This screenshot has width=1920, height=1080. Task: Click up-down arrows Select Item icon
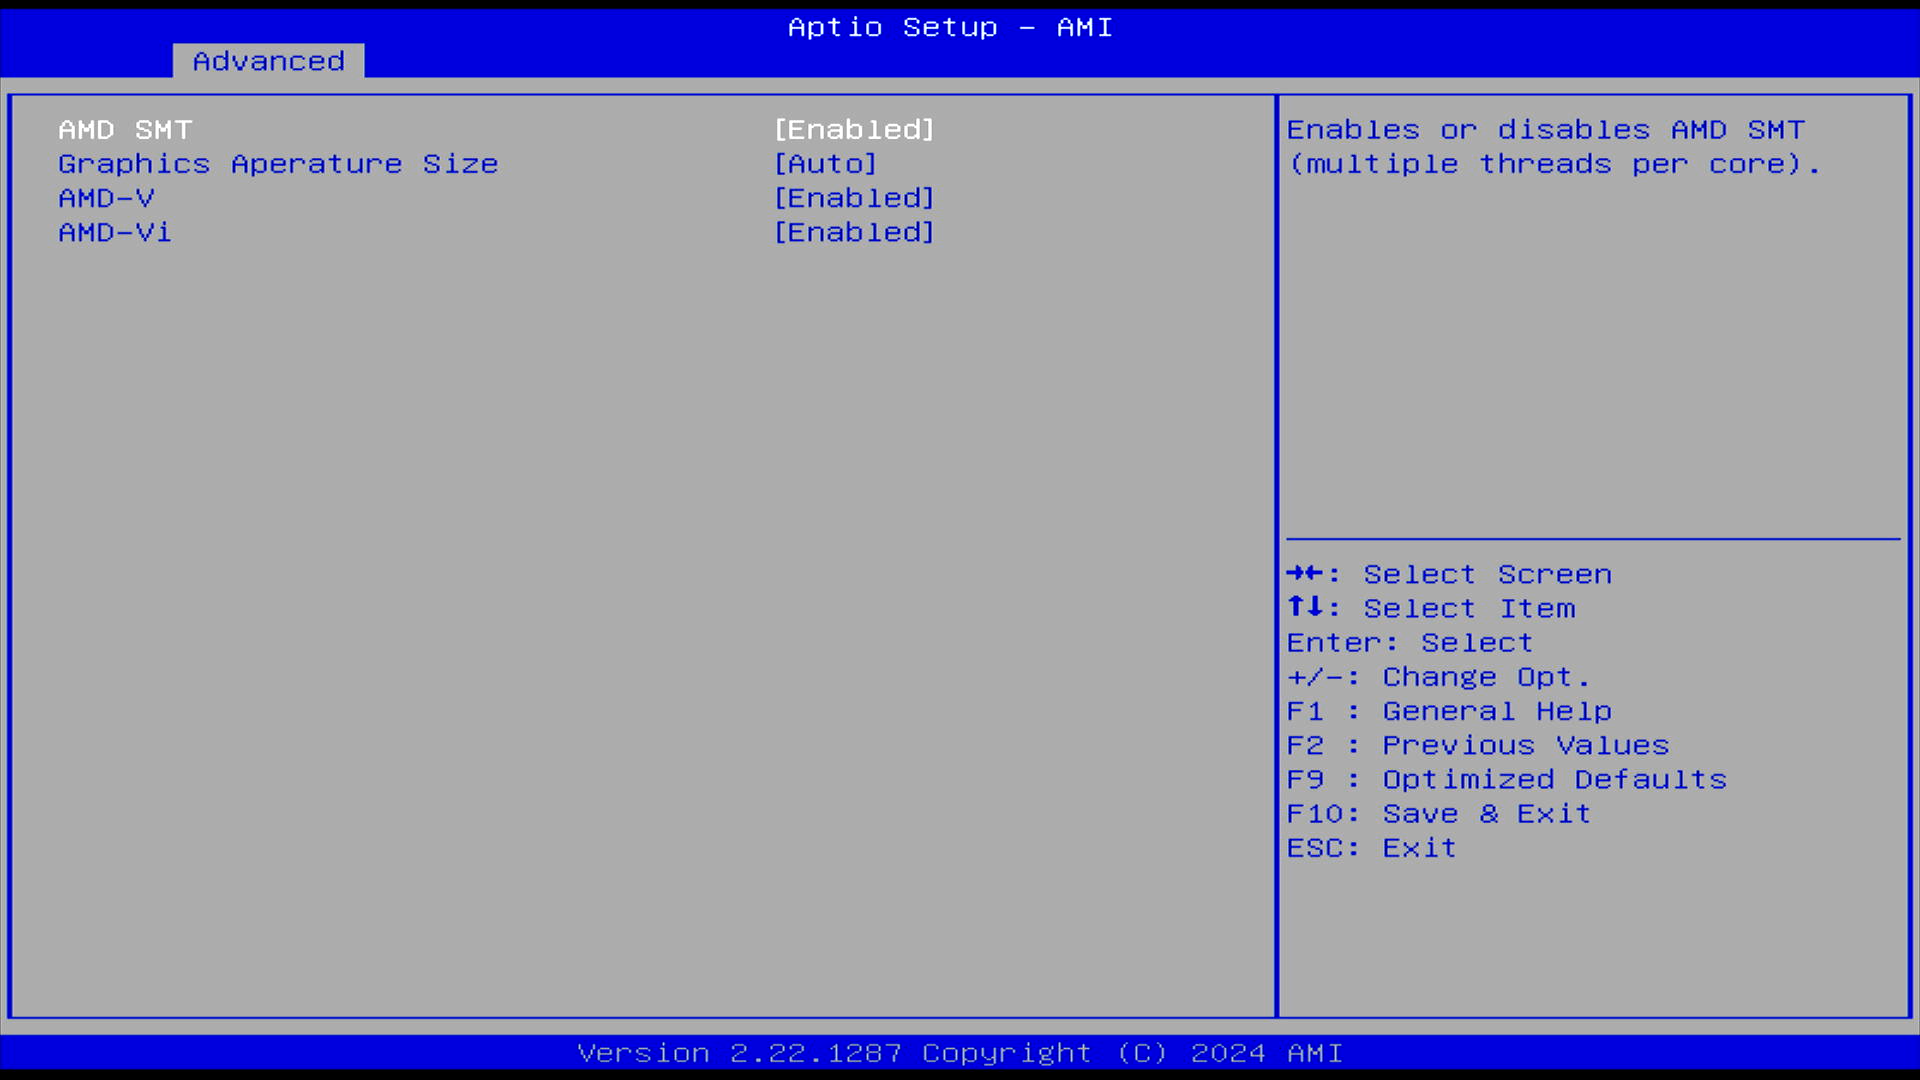tap(1305, 607)
